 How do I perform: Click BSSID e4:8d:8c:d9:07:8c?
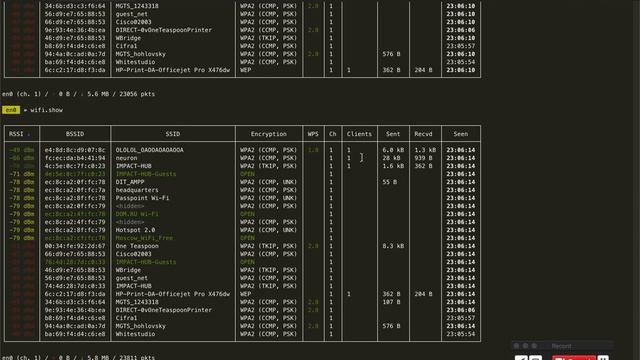pyautogui.click(x=75, y=150)
